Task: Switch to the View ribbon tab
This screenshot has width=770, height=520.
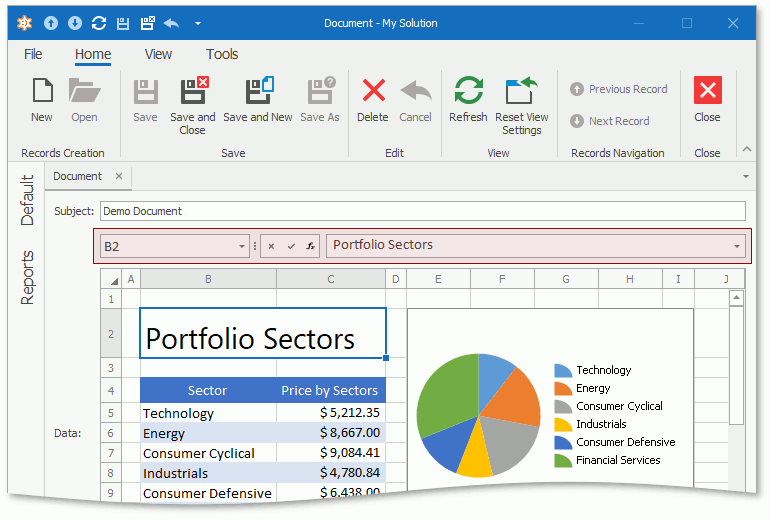Action: [x=158, y=54]
